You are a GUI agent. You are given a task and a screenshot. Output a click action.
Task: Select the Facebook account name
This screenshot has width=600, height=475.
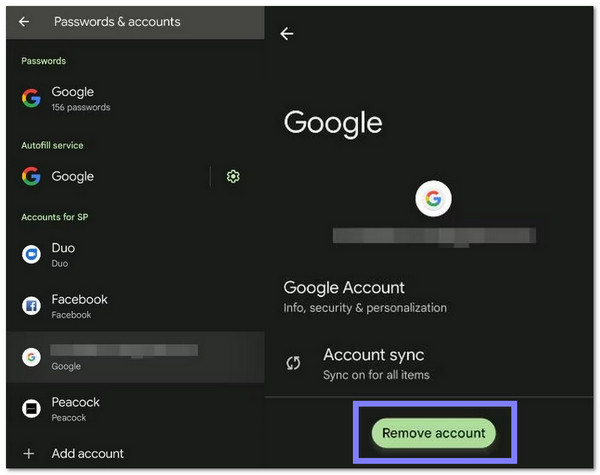coord(79,299)
